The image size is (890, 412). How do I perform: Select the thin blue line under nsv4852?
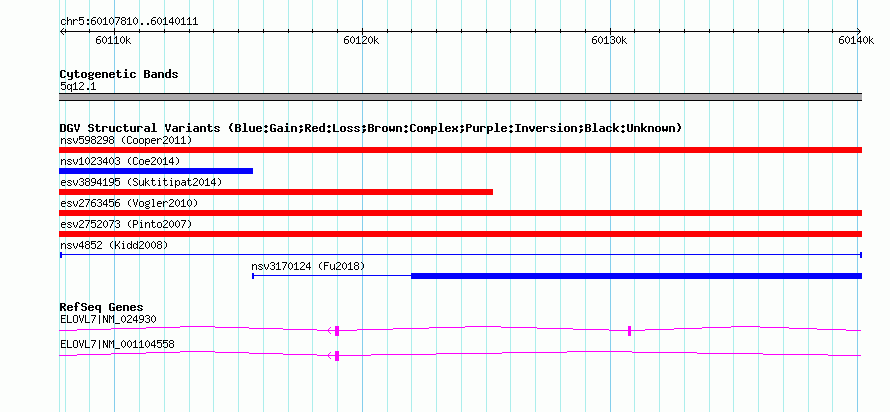(x=460, y=255)
